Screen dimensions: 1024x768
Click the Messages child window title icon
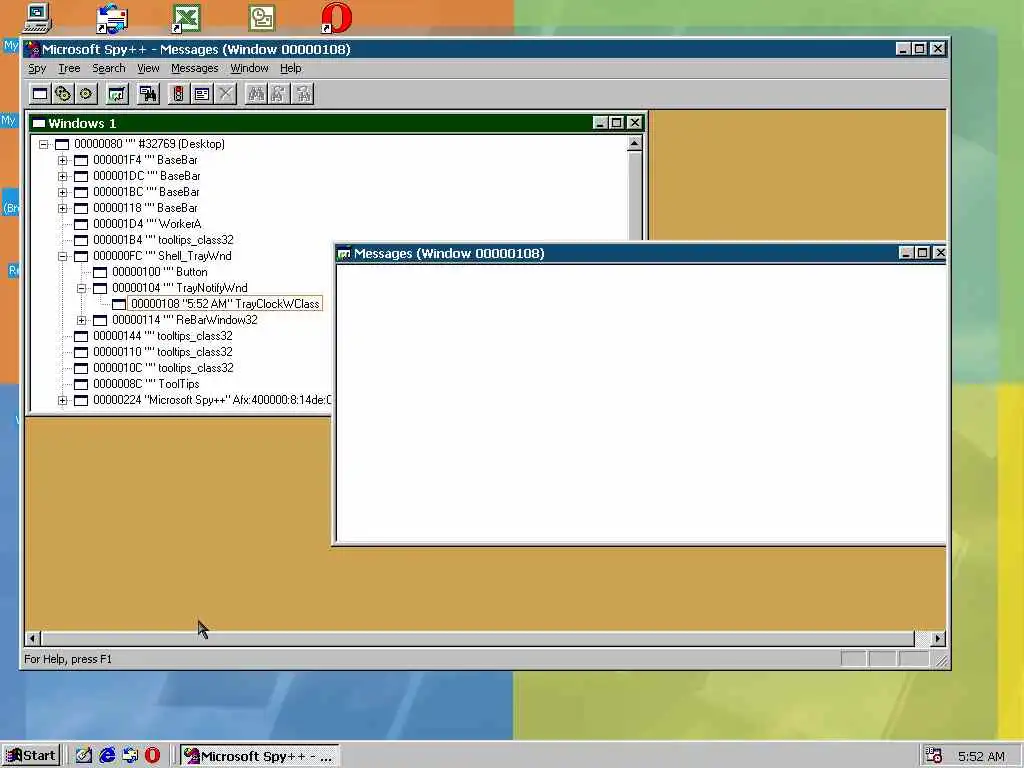click(344, 253)
